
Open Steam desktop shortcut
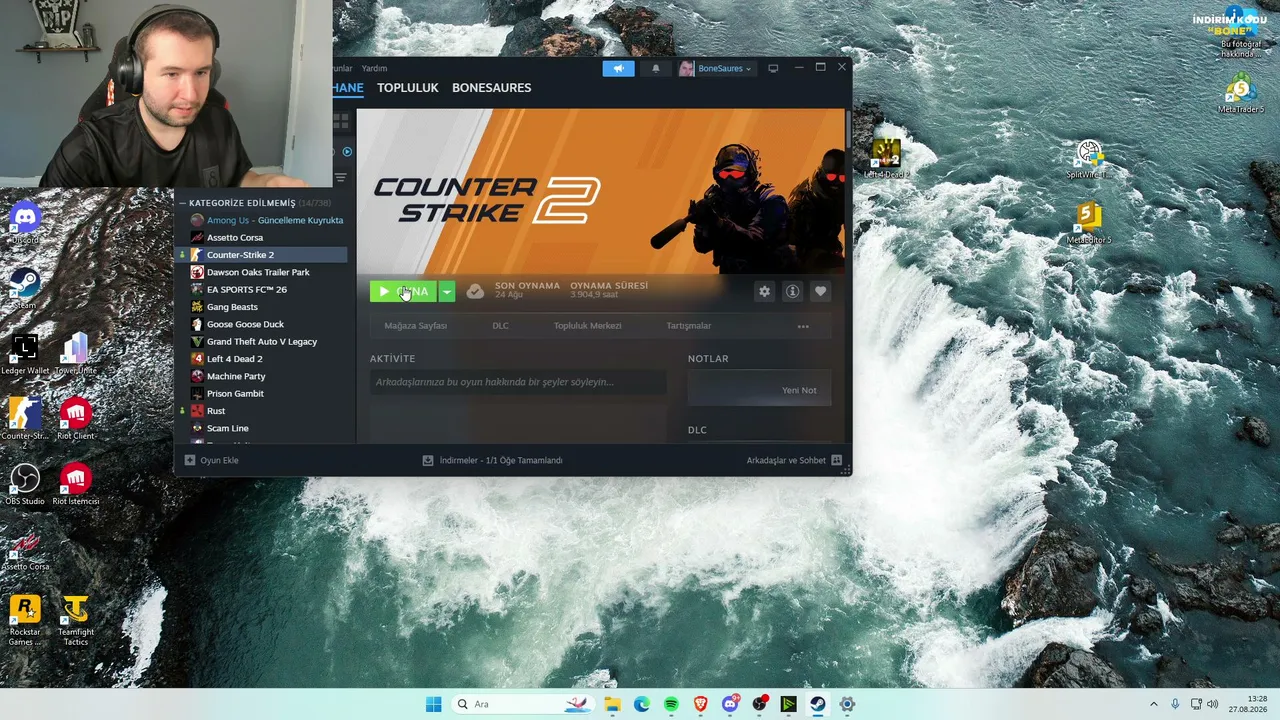[x=25, y=288]
